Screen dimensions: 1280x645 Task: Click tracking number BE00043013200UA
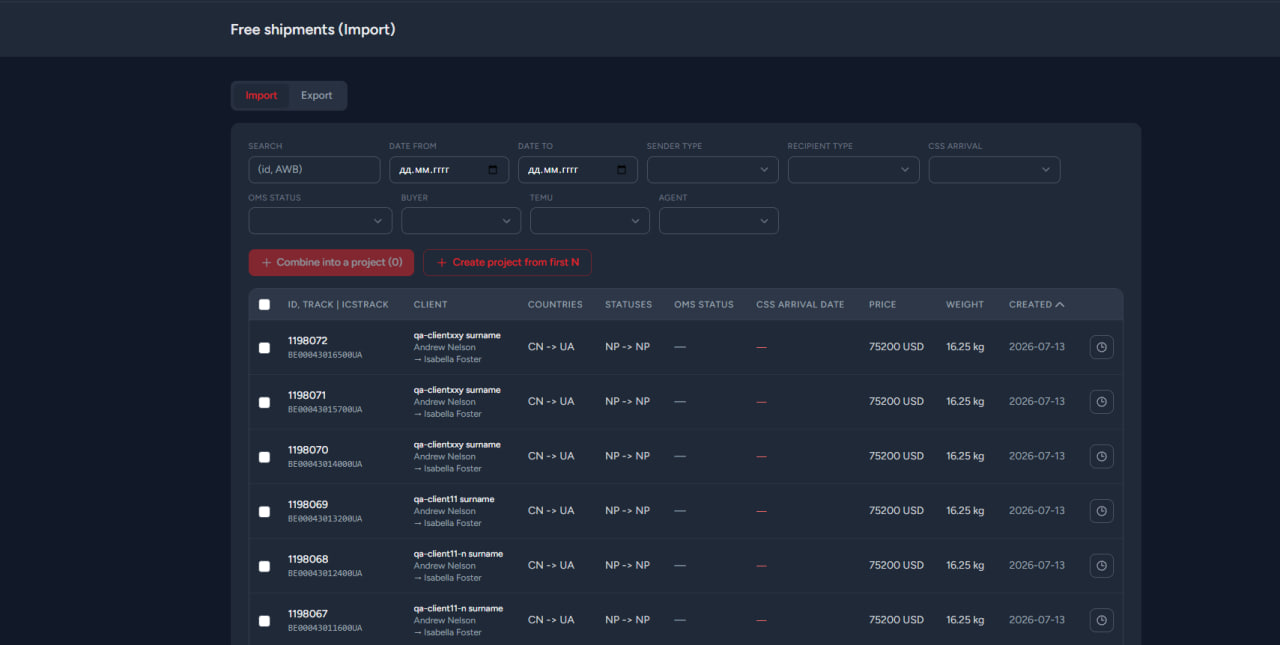point(325,518)
